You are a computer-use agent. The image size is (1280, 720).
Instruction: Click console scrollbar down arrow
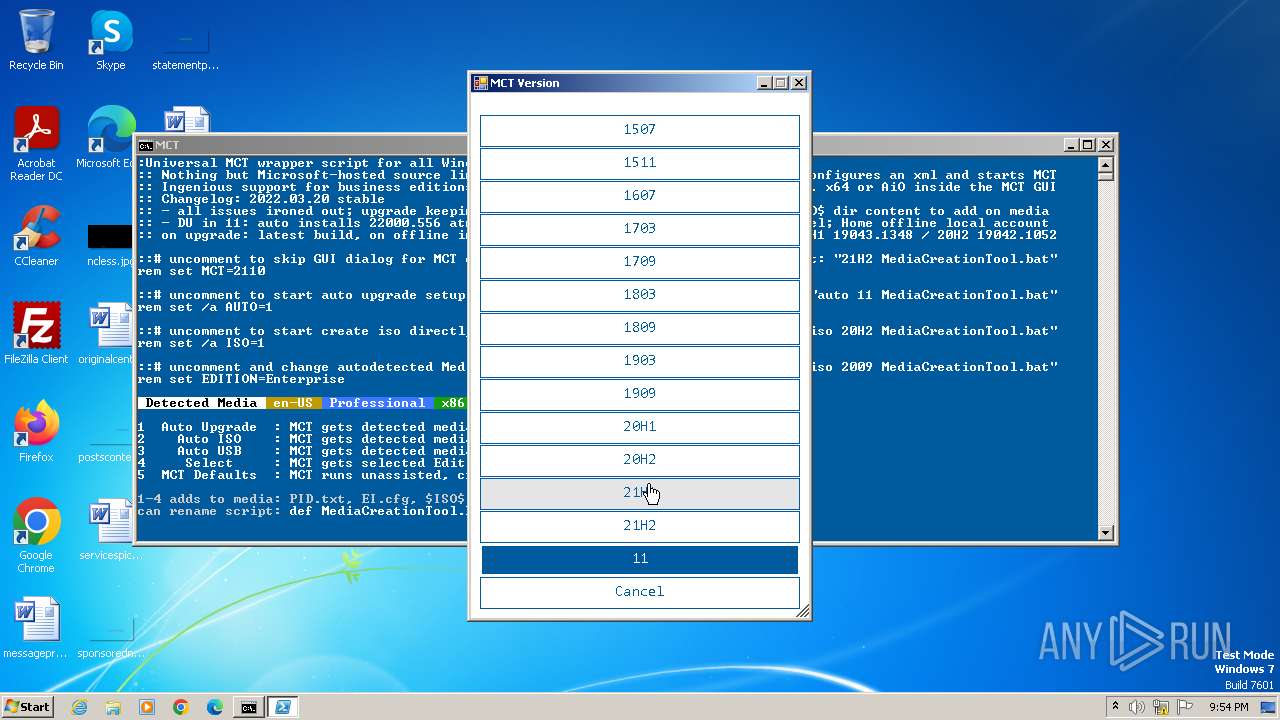[x=1106, y=533]
